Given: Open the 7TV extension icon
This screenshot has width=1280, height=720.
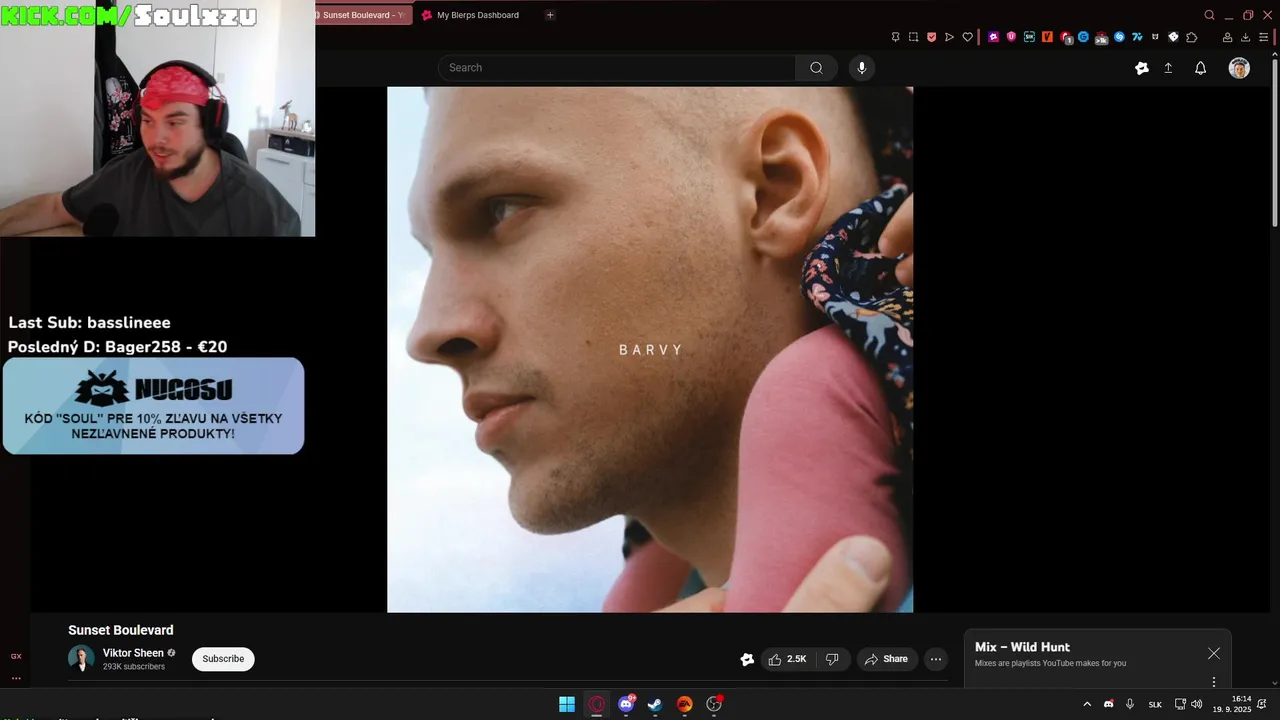Looking at the screenshot, I should (1137, 37).
